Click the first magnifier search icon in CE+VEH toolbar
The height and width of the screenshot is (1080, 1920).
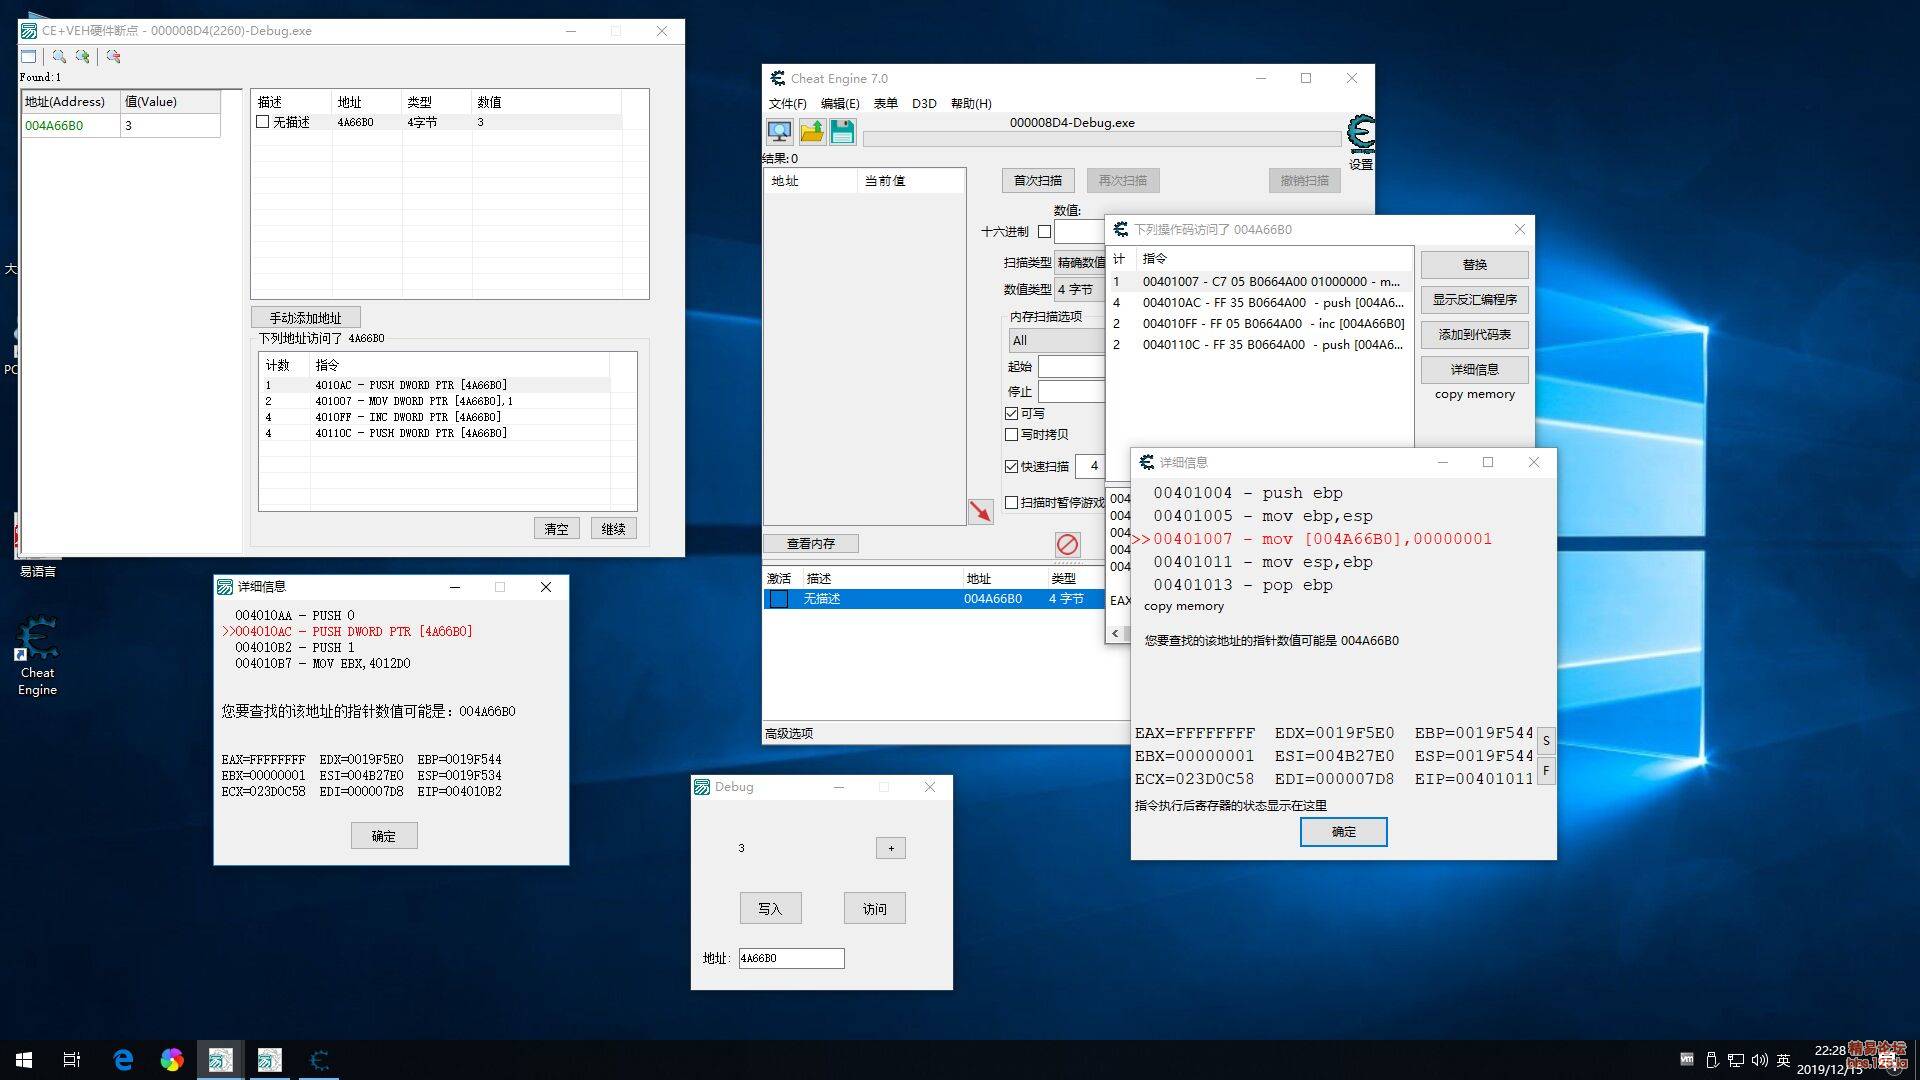click(x=59, y=57)
